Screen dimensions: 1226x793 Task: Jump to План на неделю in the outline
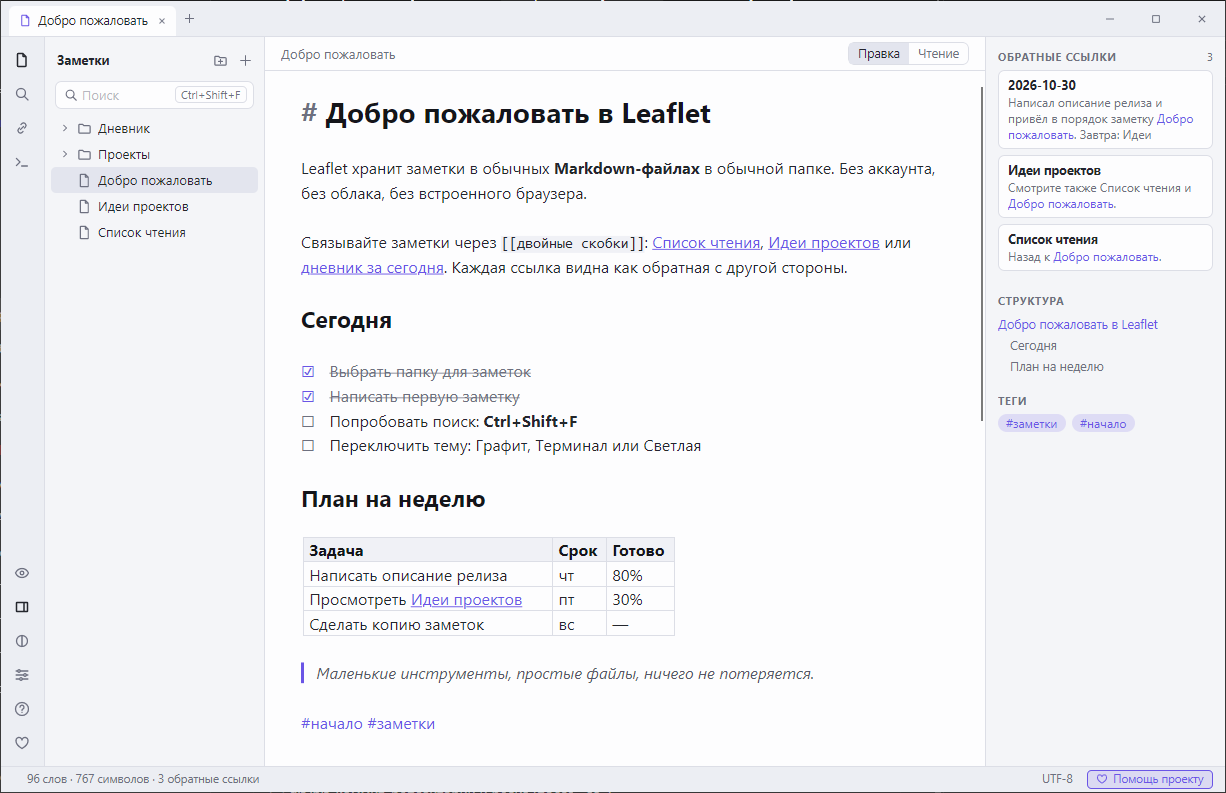point(1057,367)
